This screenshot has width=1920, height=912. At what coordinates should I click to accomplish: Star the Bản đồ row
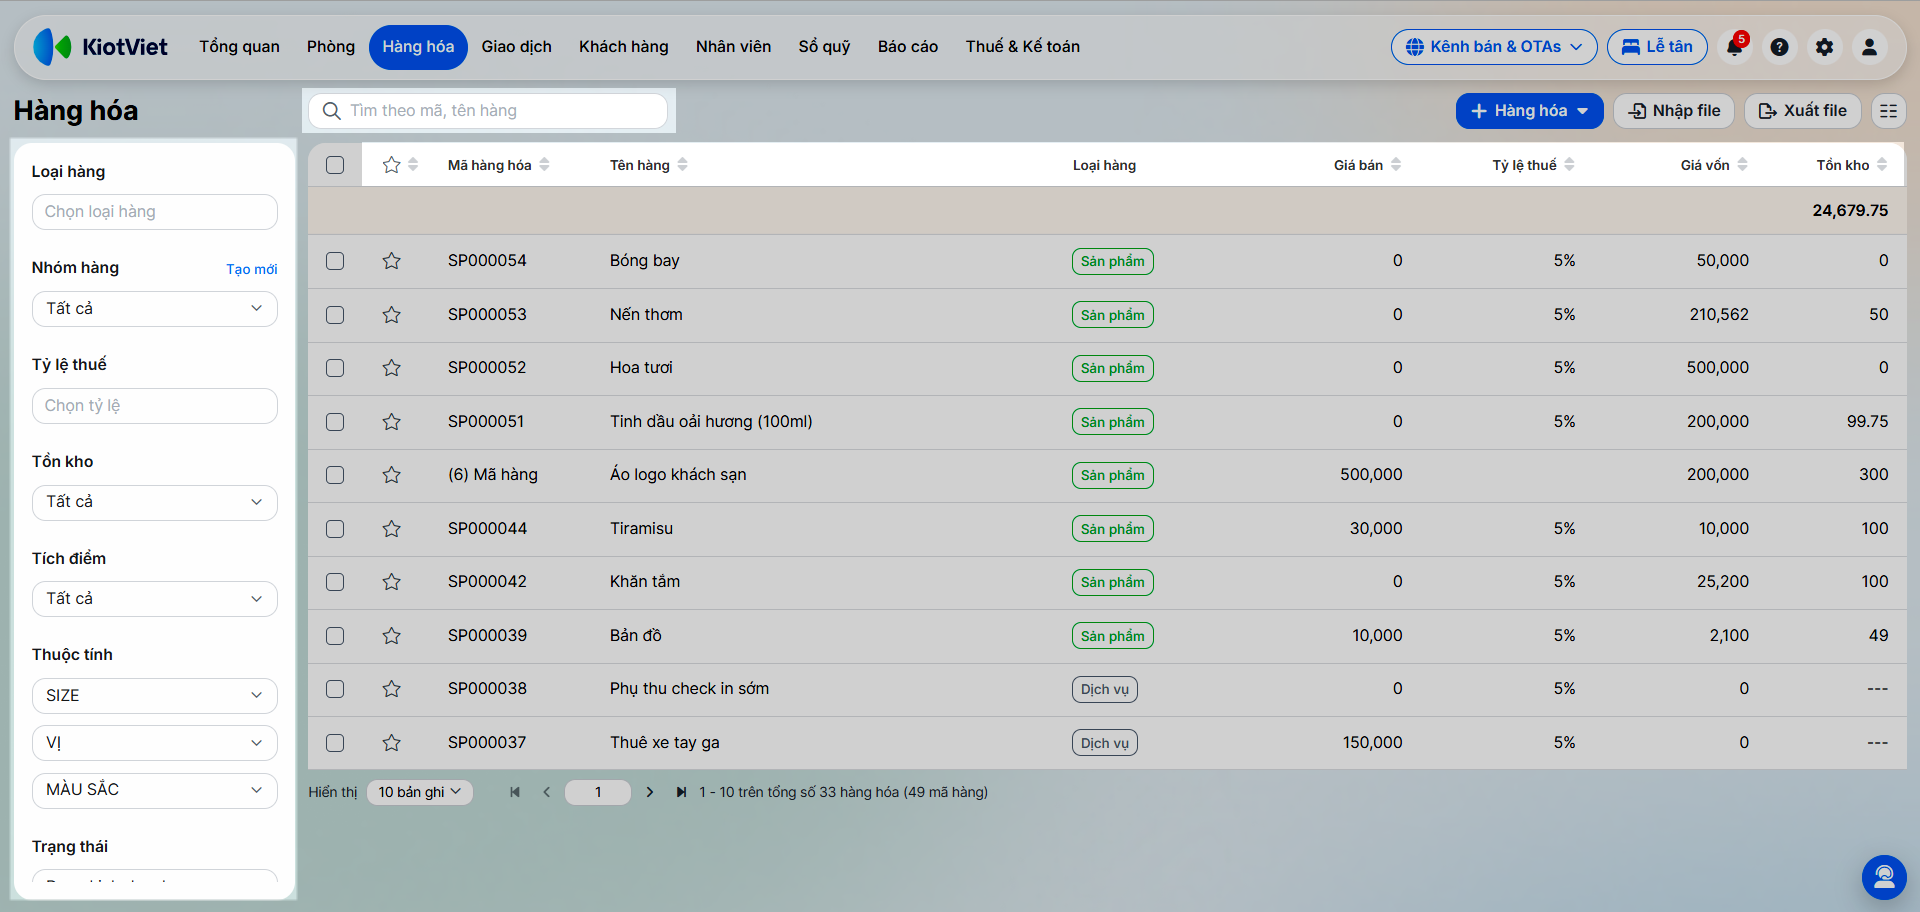(x=391, y=636)
